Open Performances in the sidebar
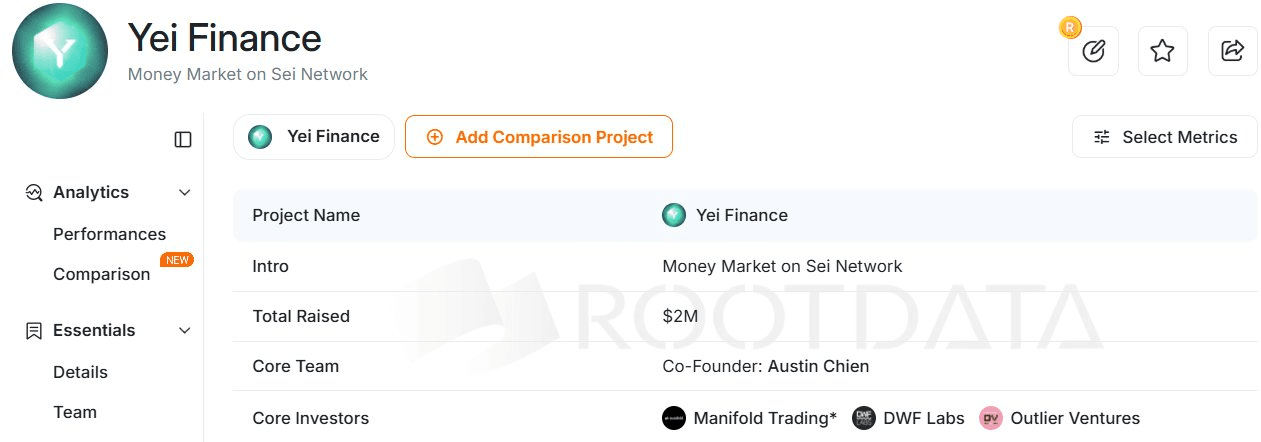Screen dimensions: 1261x442 tap(109, 234)
